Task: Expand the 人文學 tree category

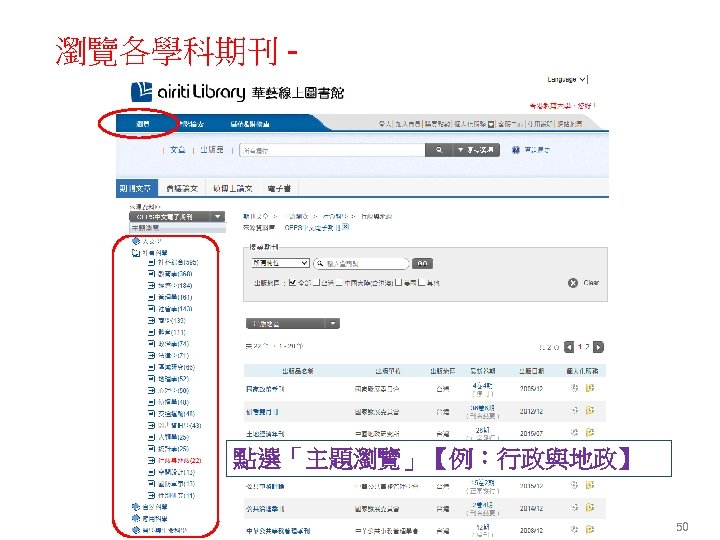Action: point(135,241)
